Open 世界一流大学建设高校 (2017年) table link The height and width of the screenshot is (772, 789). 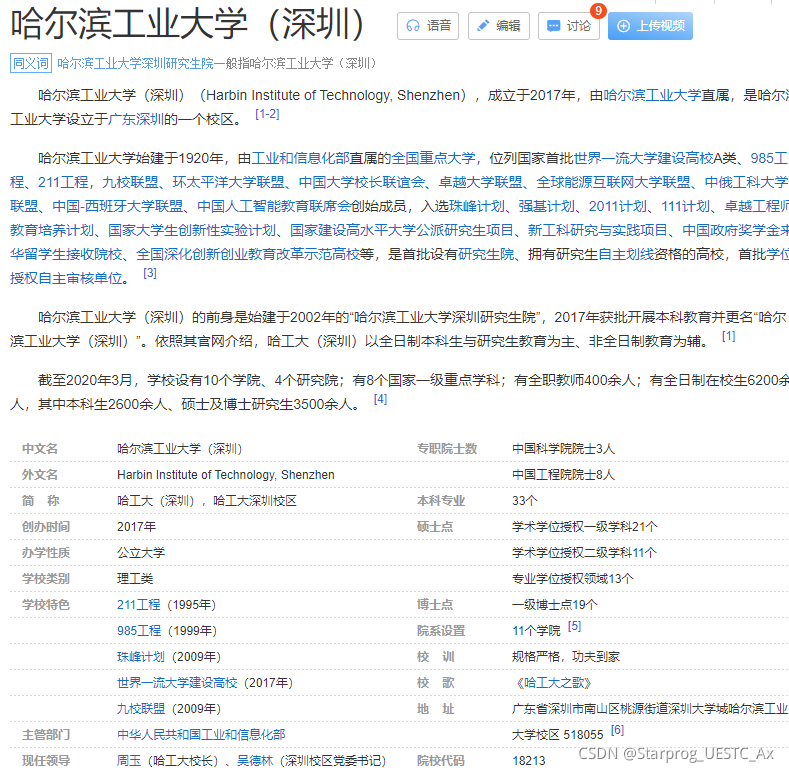pyautogui.click(x=177, y=683)
